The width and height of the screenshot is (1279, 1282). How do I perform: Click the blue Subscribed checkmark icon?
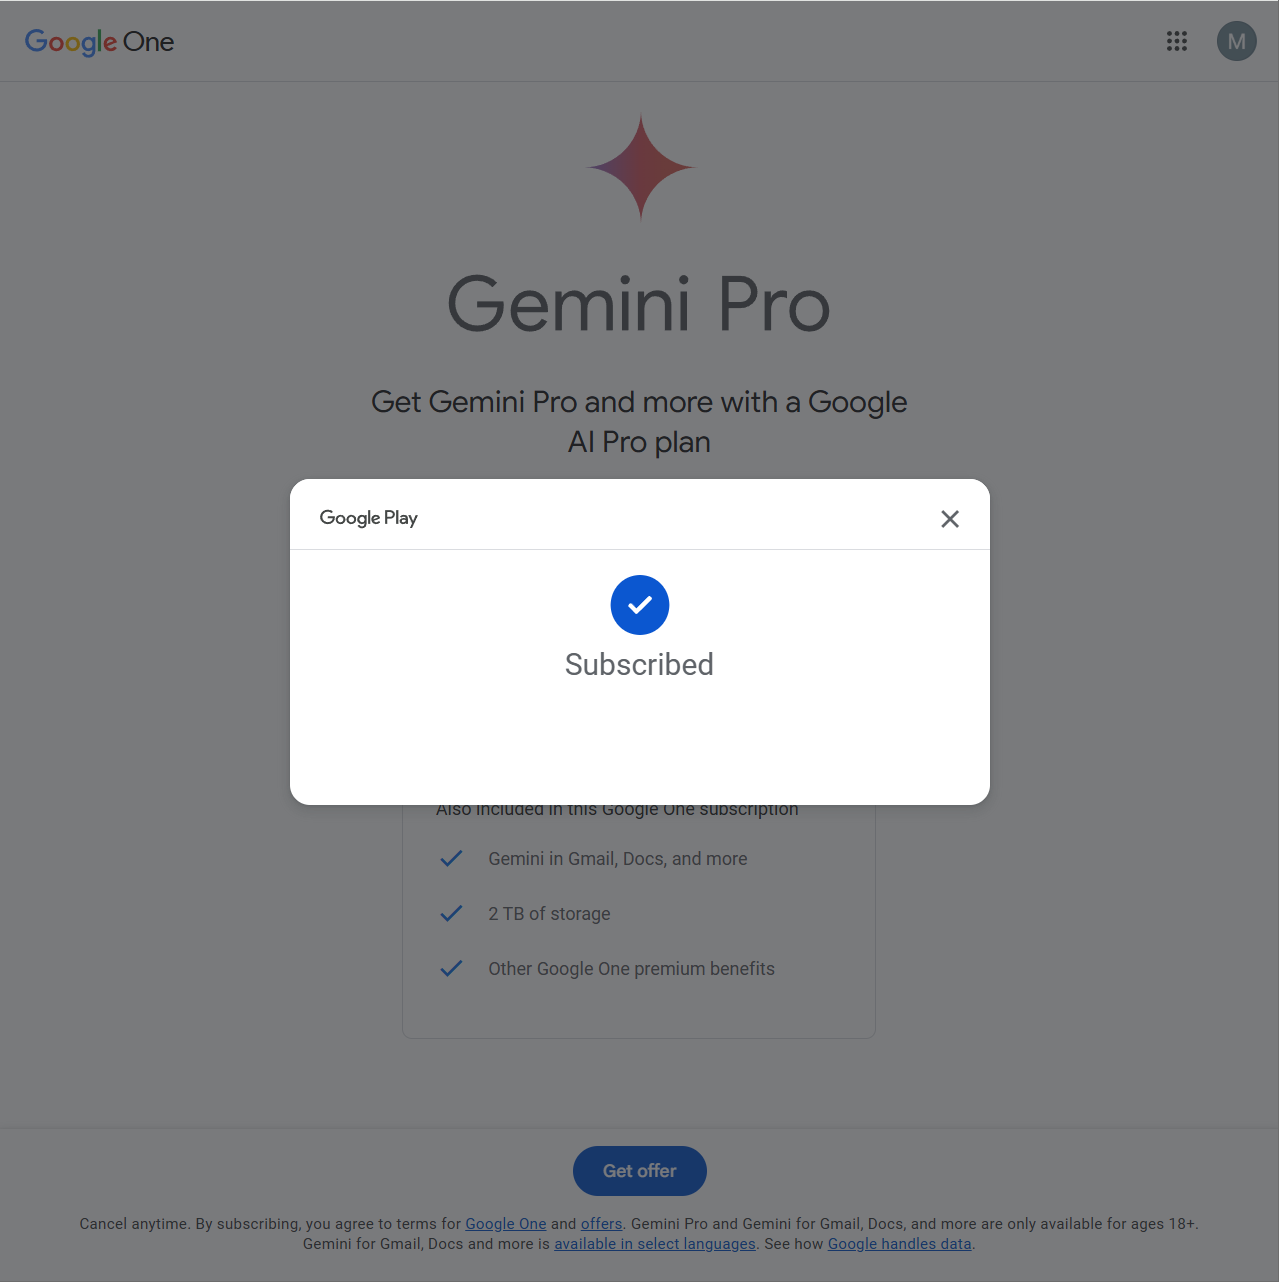[640, 605]
